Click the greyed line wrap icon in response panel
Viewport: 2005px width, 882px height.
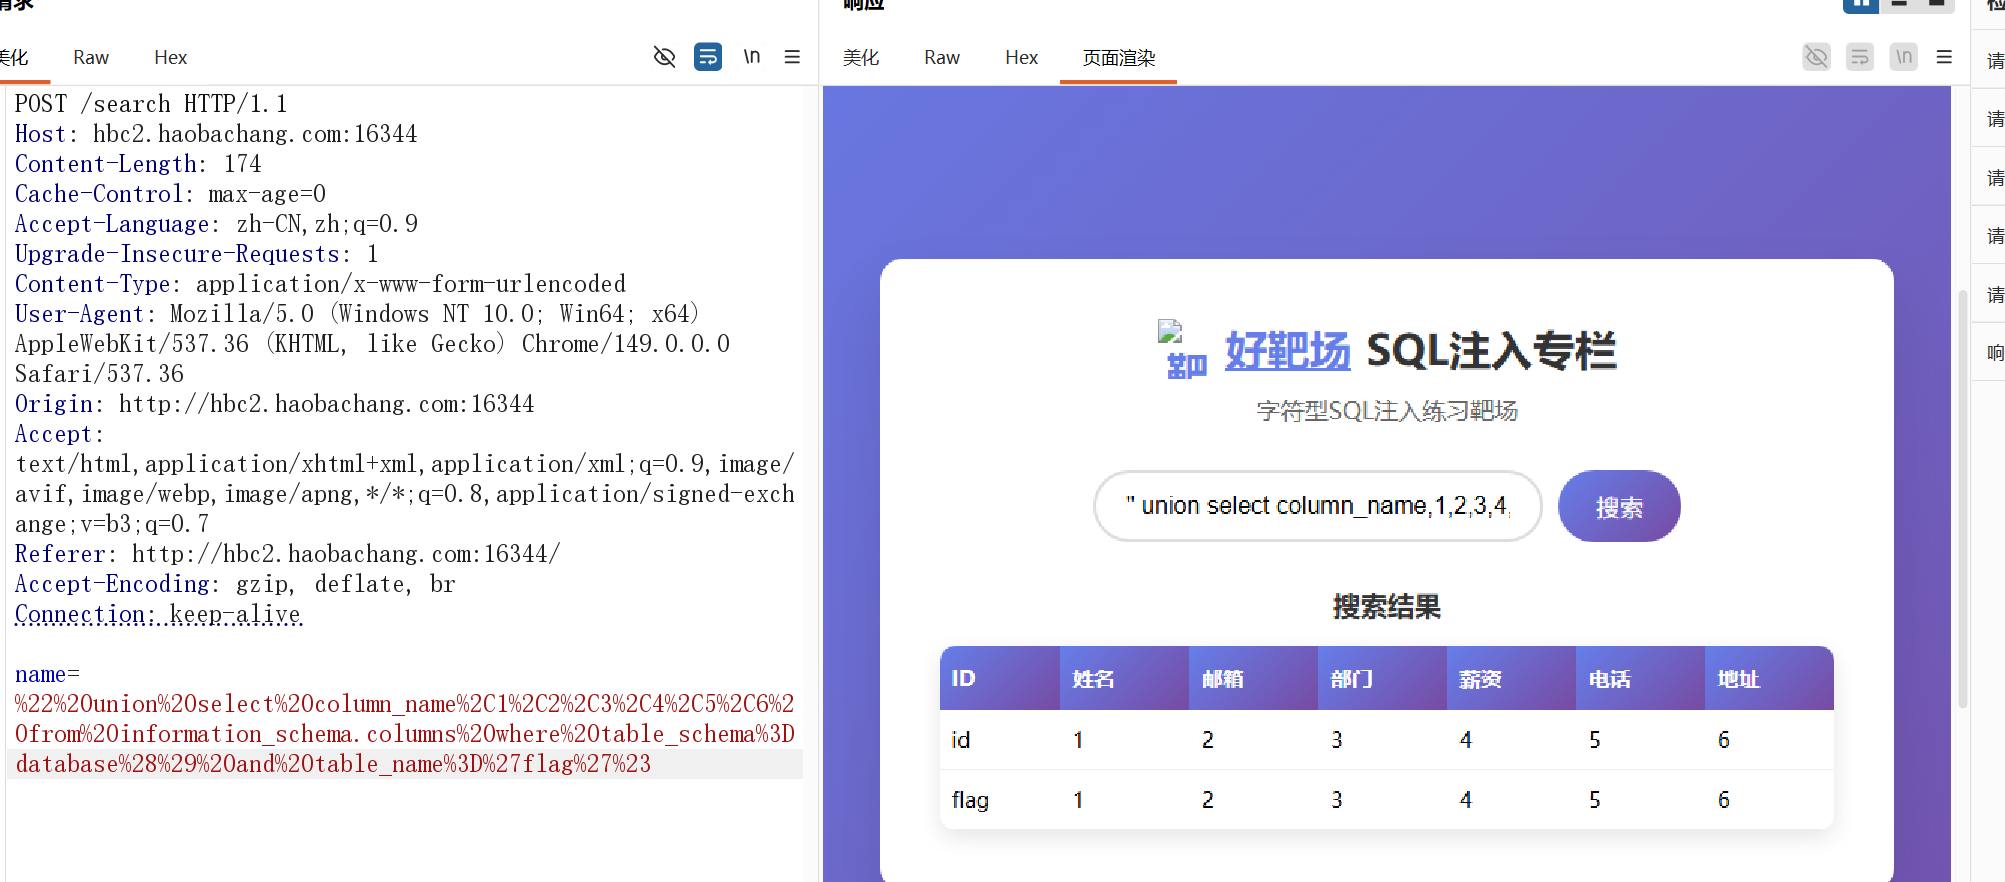pyautogui.click(x=1860, y=57)
